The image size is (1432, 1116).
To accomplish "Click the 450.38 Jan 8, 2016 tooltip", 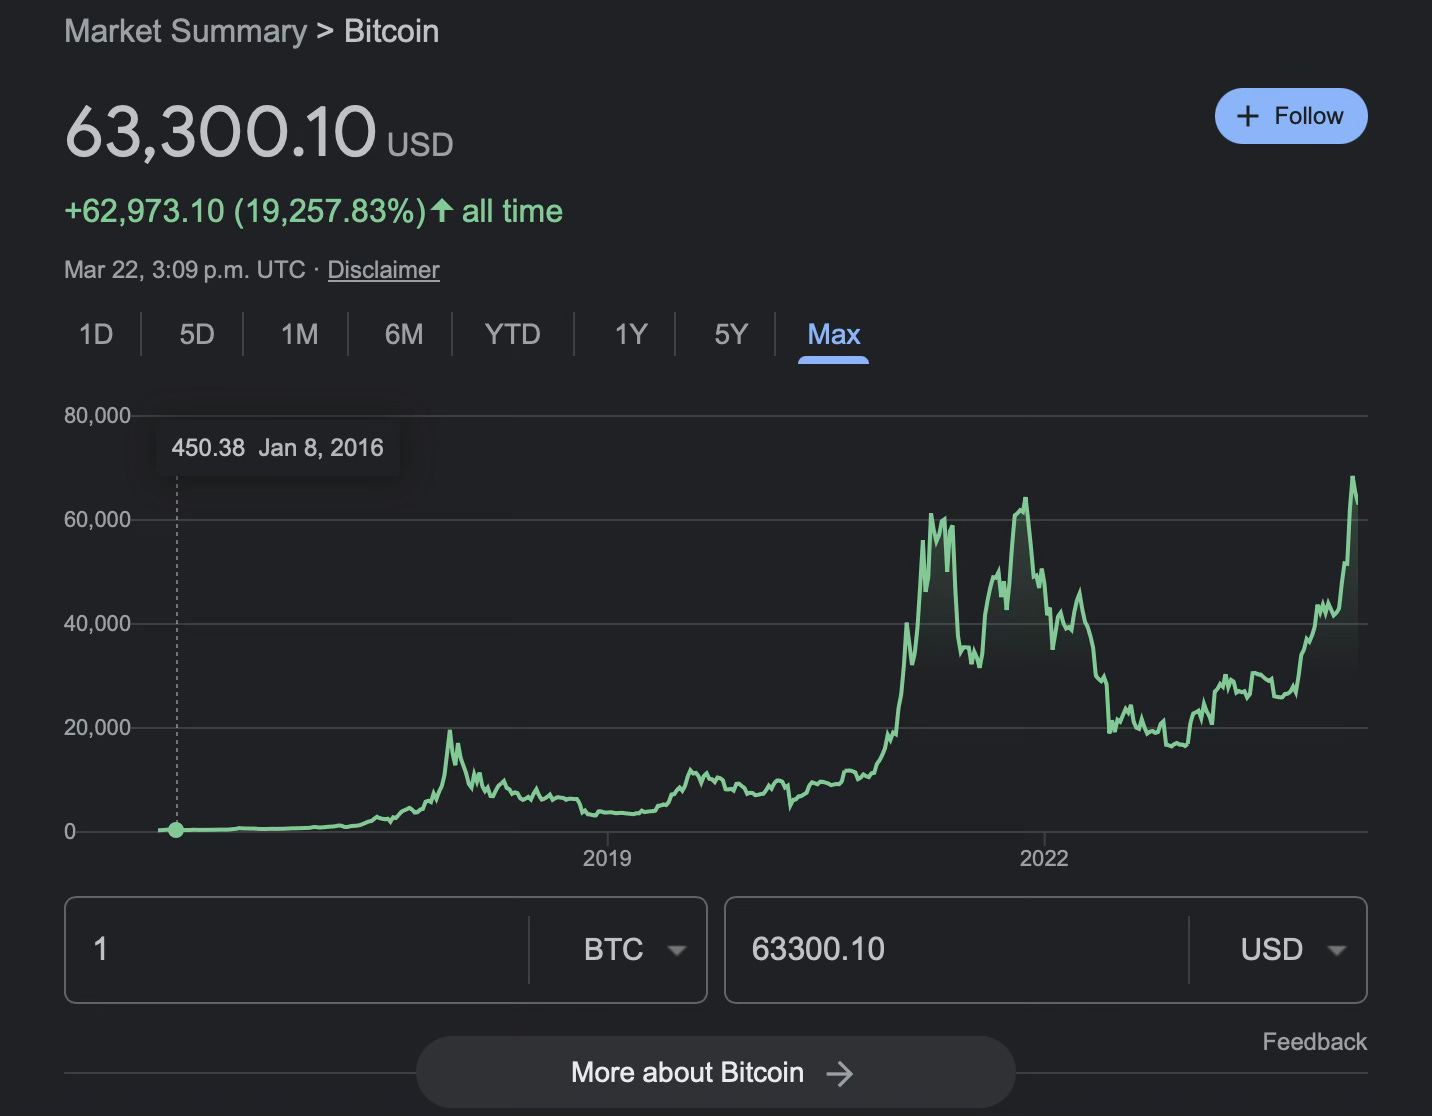I will [277, 447].
